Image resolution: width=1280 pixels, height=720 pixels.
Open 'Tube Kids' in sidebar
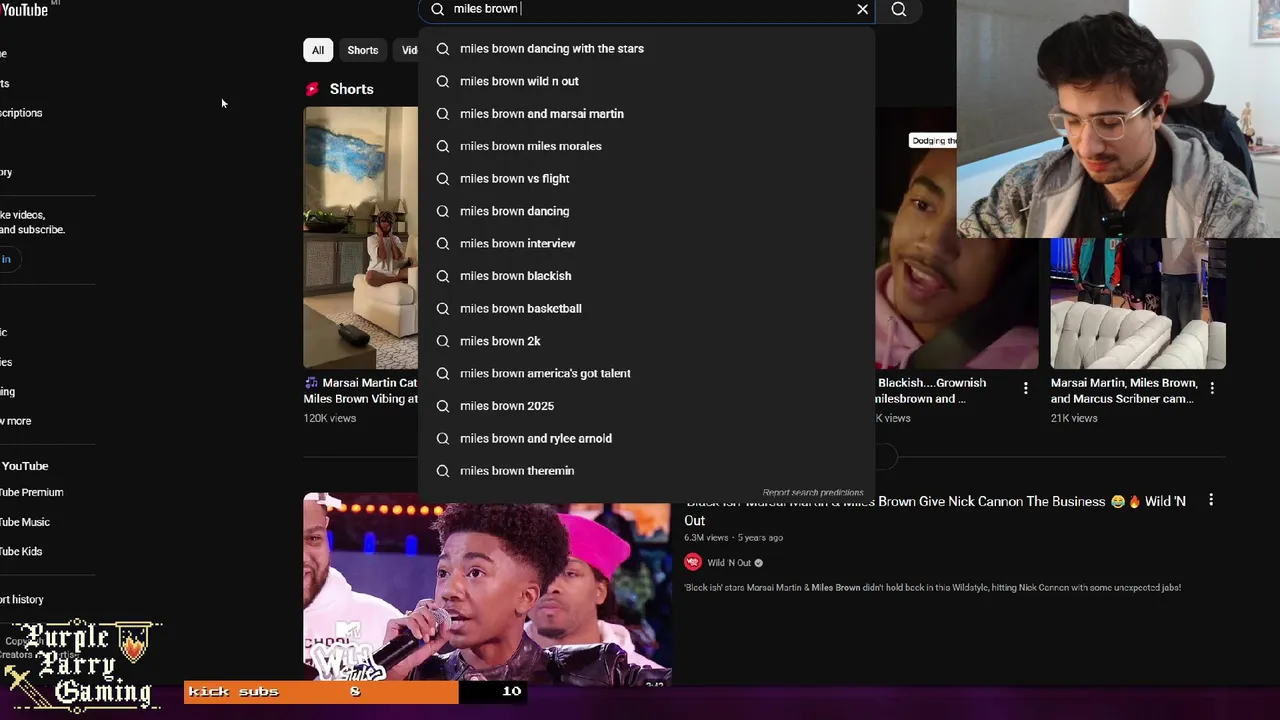coord(21,551)
